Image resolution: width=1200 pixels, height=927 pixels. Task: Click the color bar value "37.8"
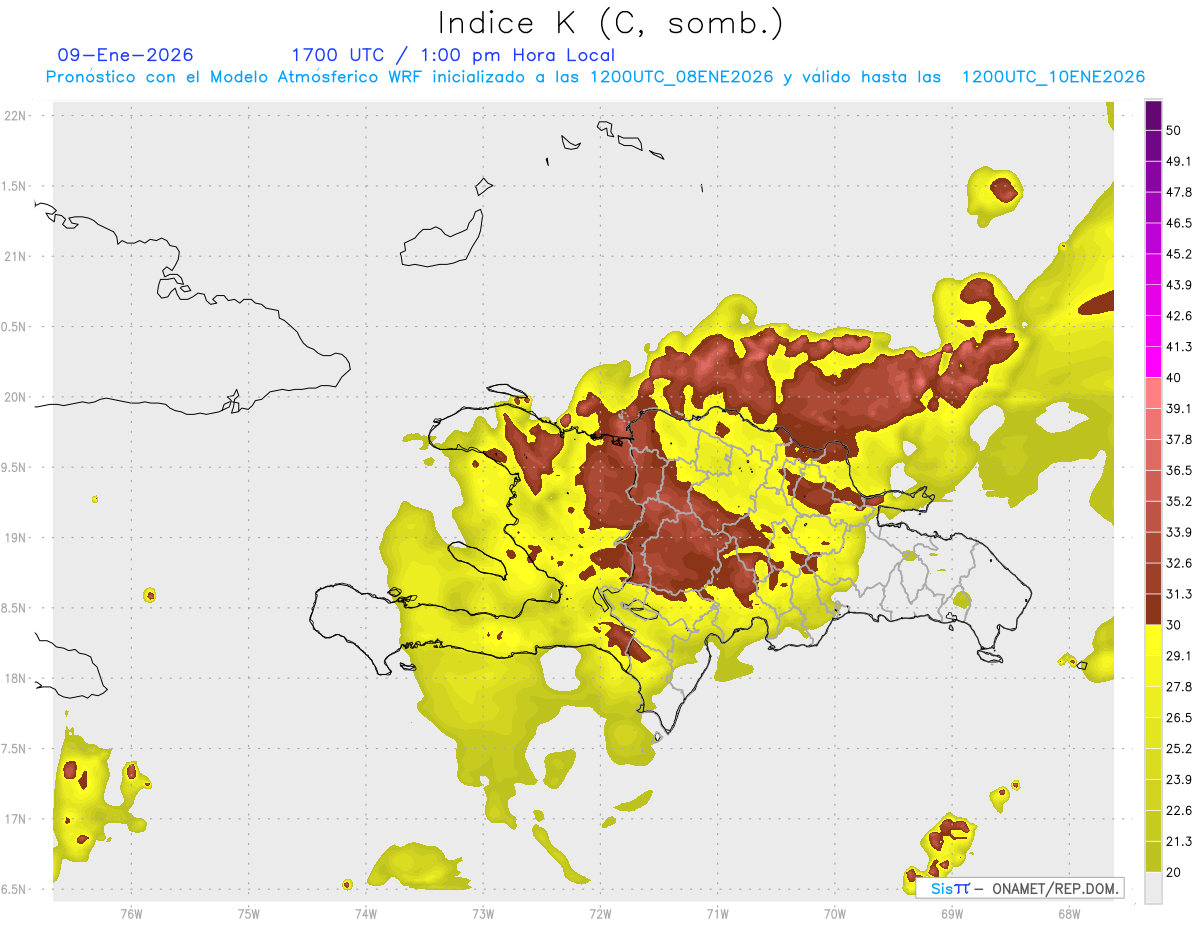[x=1178, y=440]
